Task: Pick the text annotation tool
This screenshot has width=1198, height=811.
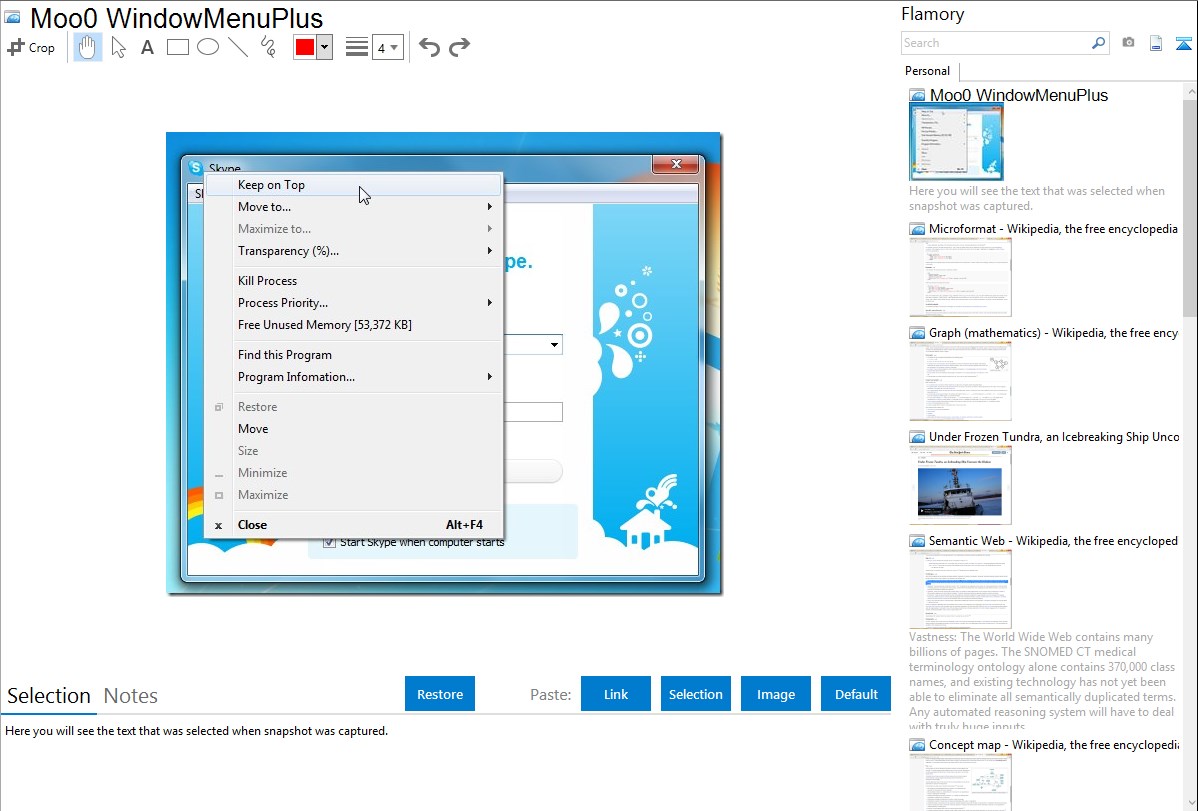Action: 147,47
